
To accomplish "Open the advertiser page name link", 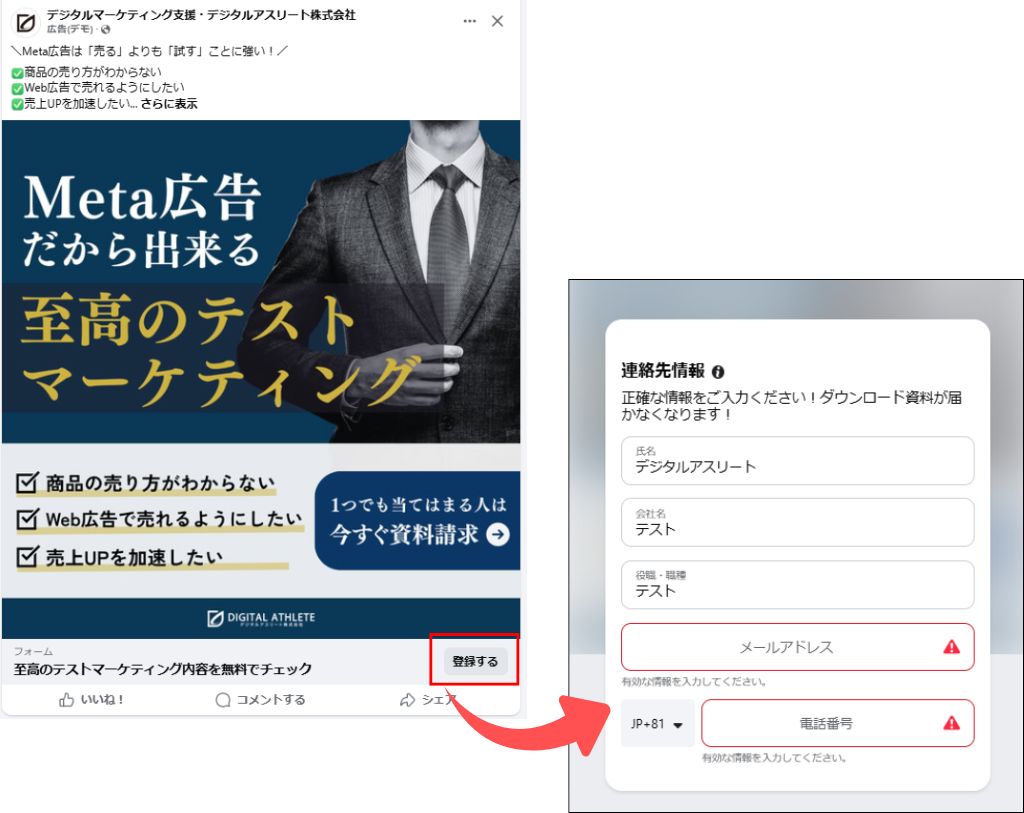I will [201, 14].
